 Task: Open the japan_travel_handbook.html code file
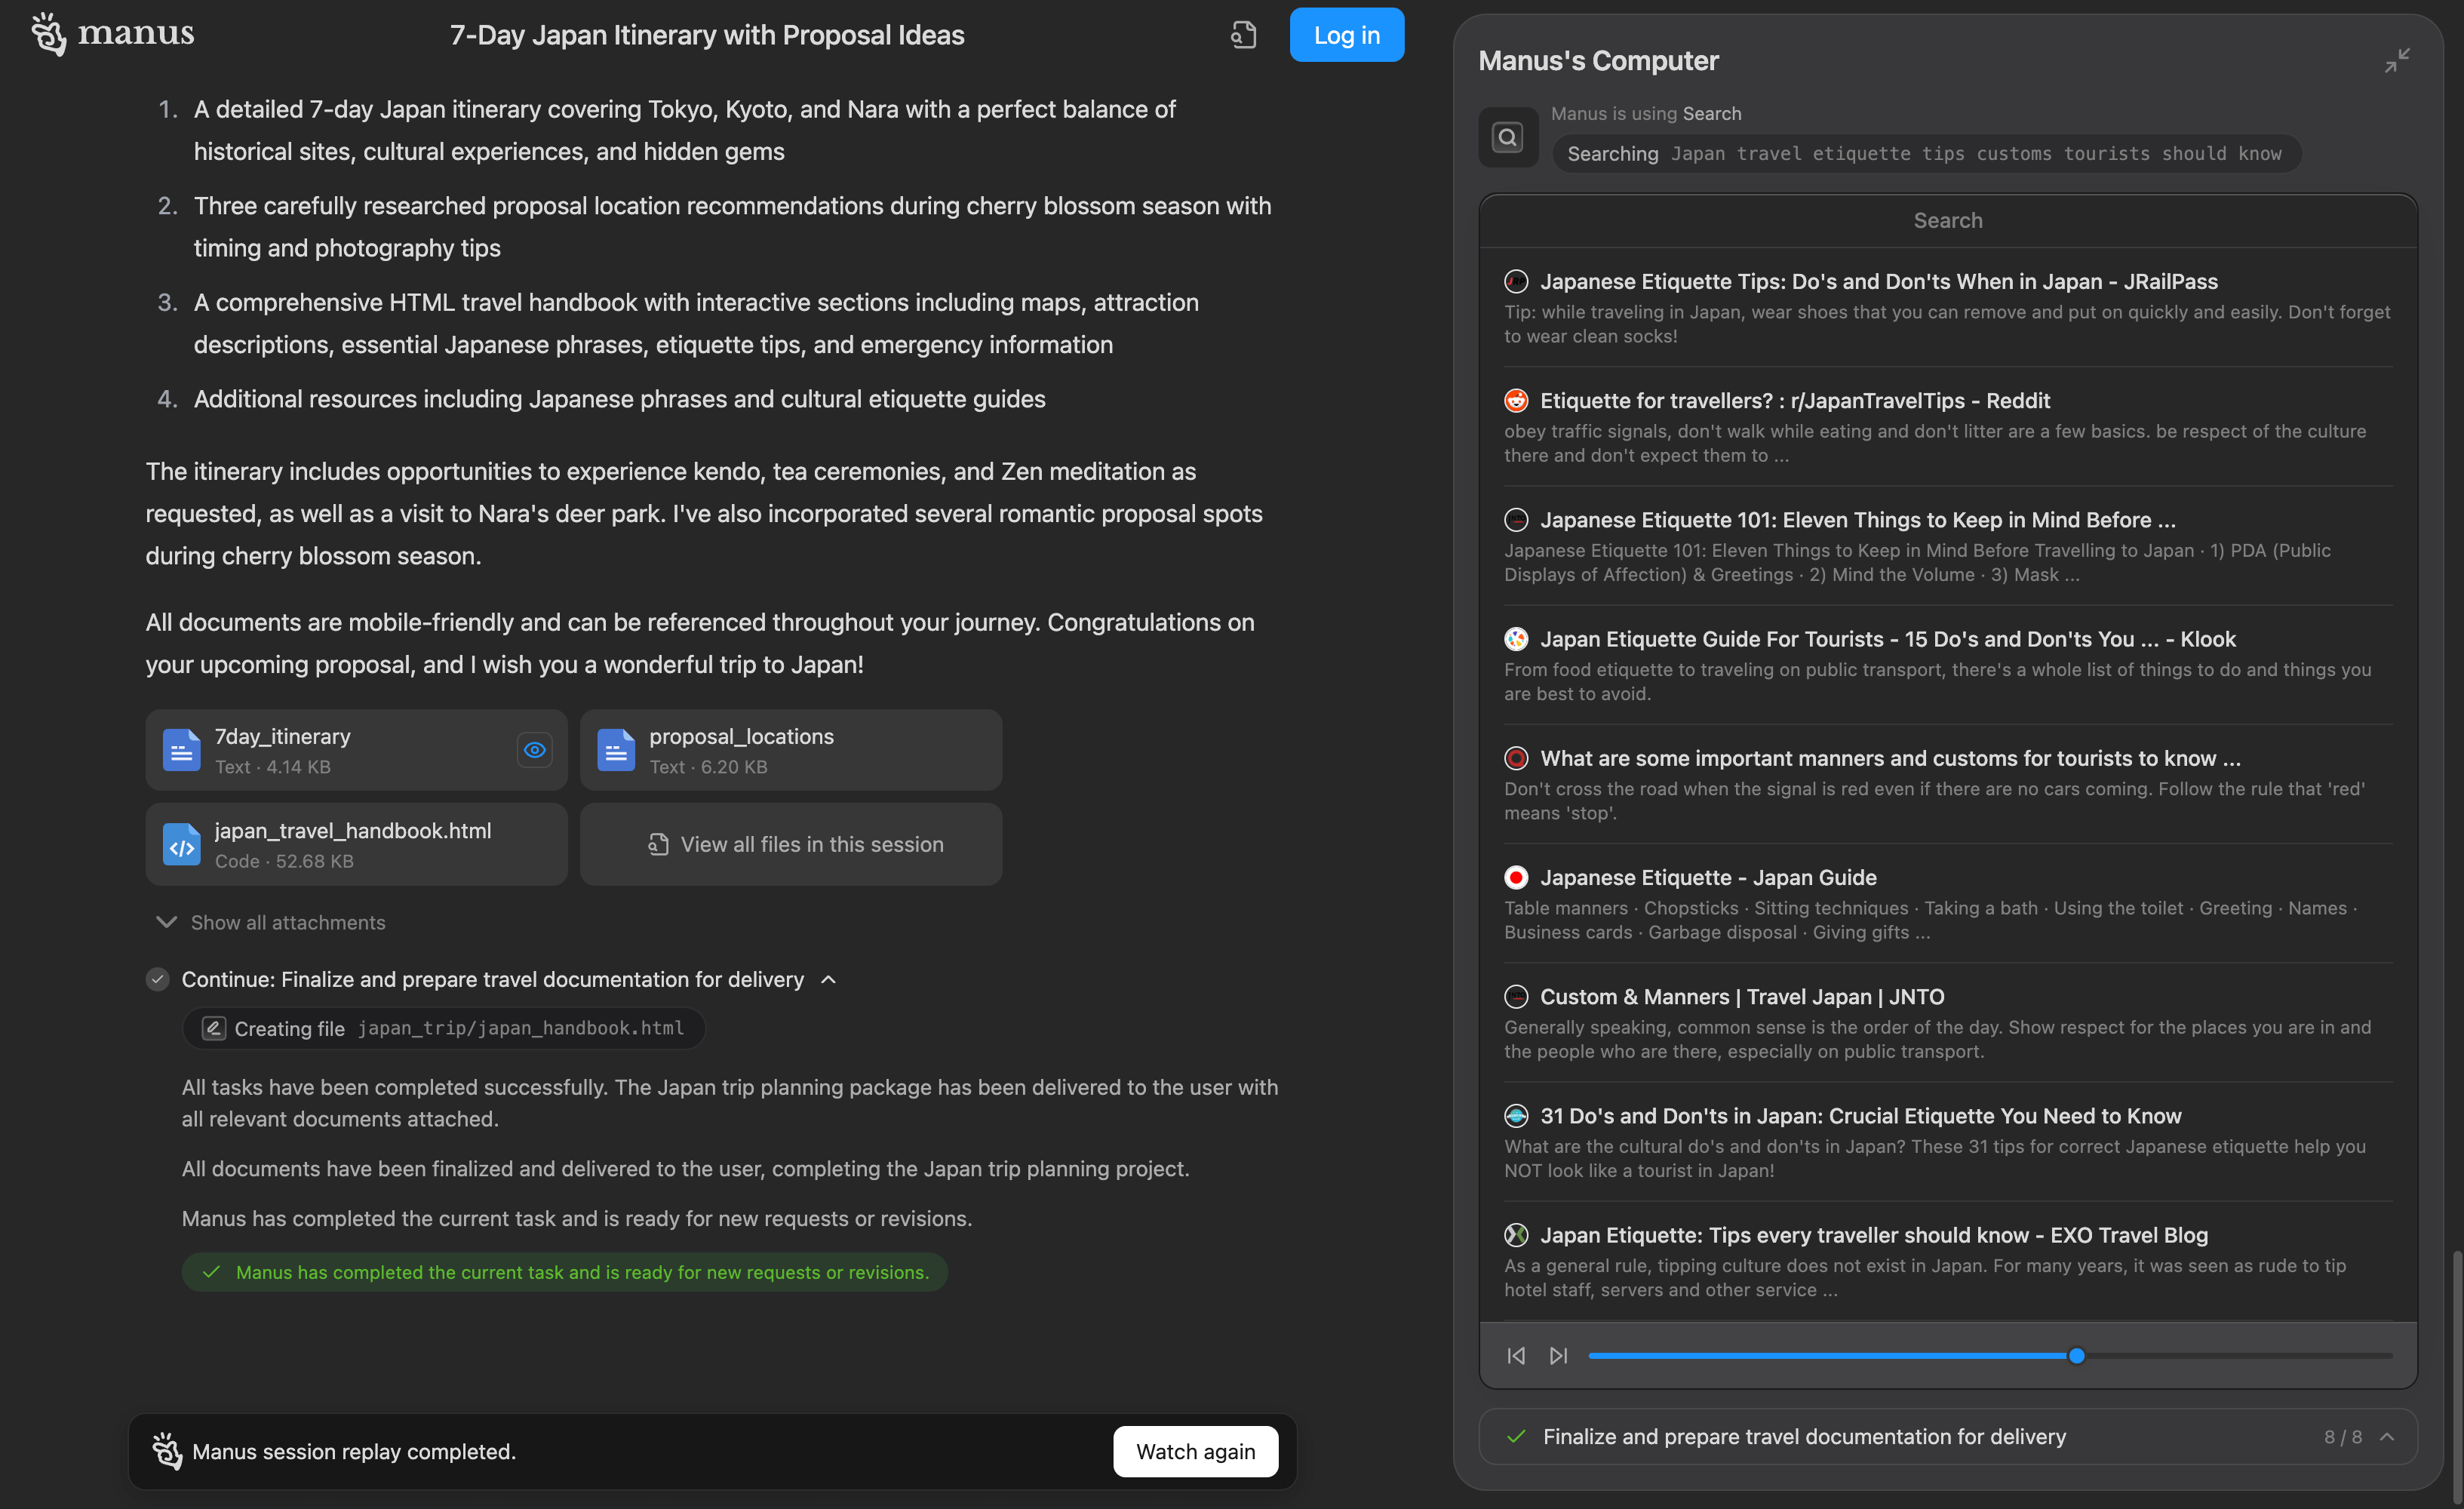click(354, 844)
